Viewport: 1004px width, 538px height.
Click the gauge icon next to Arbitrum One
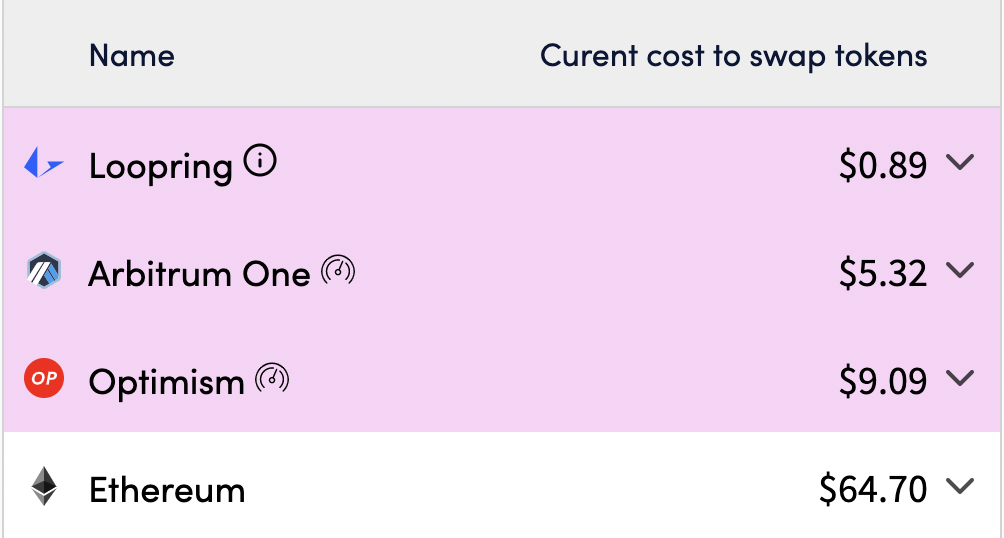(338, 270)
